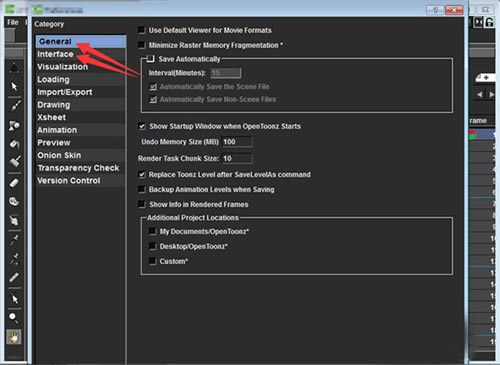The height and width of the screenshot is (365, 500).
Task: Open the Import/Export category
Action: pyautogui.click(x=81, y=92)
